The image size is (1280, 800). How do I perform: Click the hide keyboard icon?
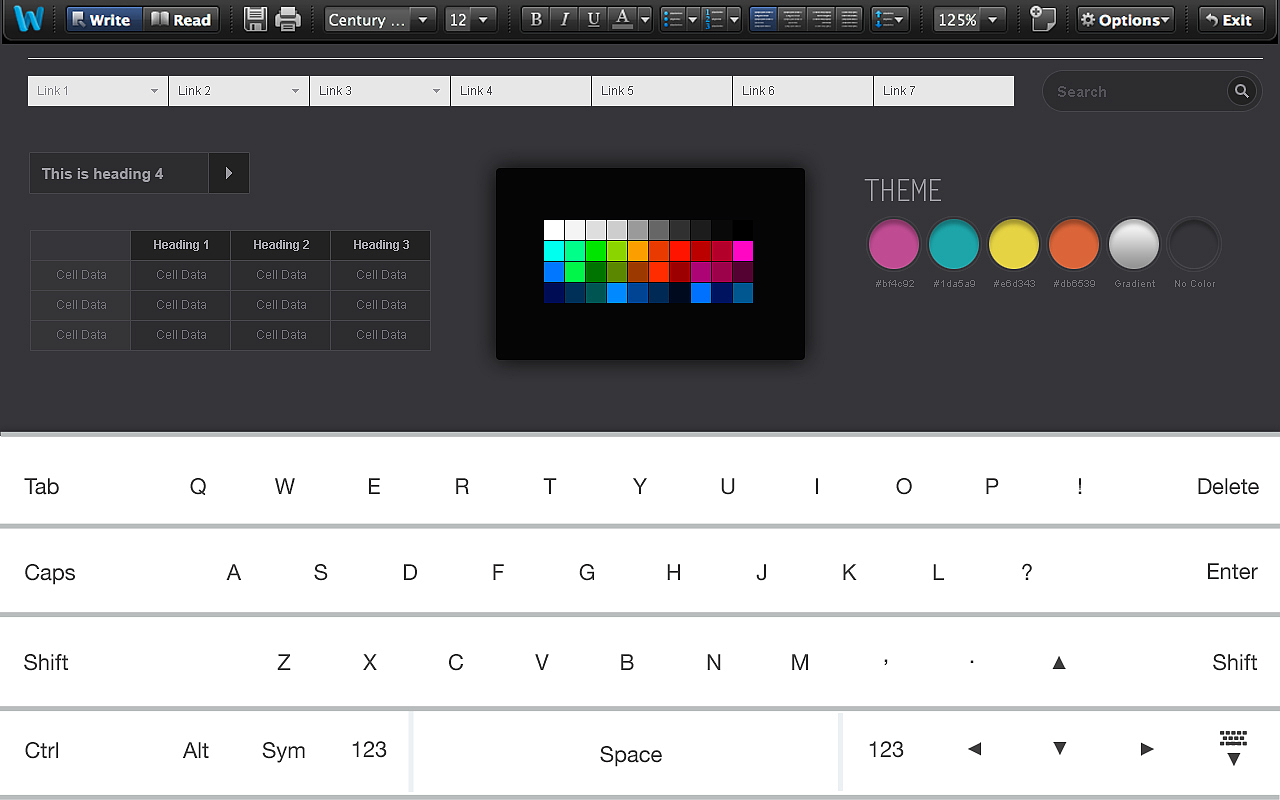click(x=1233, y=748)
